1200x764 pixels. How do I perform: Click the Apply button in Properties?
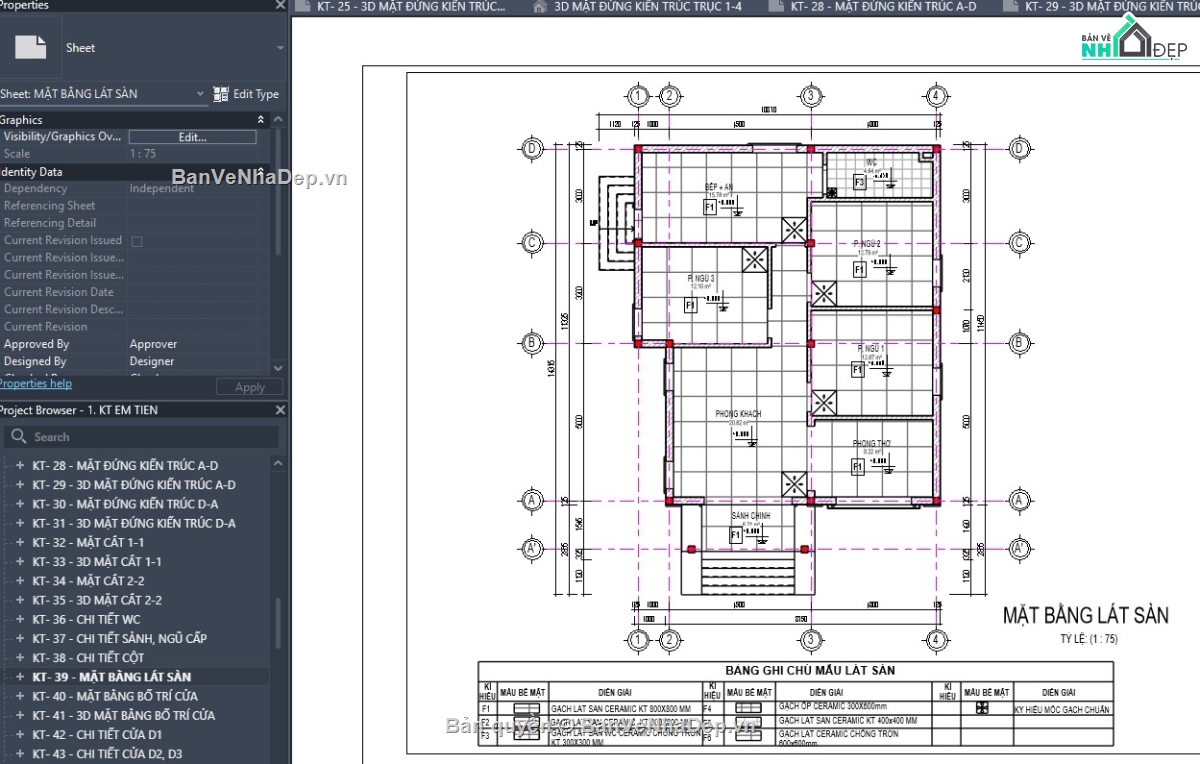click(250, 387)
